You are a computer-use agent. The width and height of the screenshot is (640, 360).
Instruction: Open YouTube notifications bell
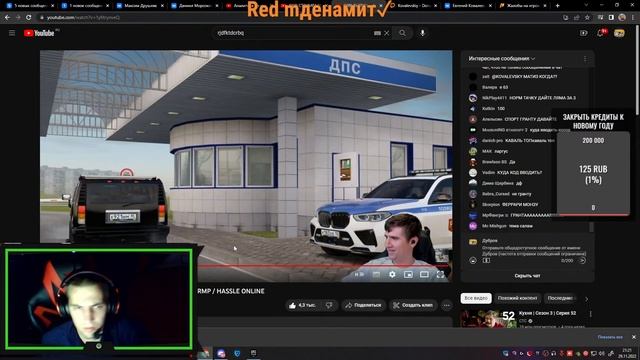click(601, 33)
